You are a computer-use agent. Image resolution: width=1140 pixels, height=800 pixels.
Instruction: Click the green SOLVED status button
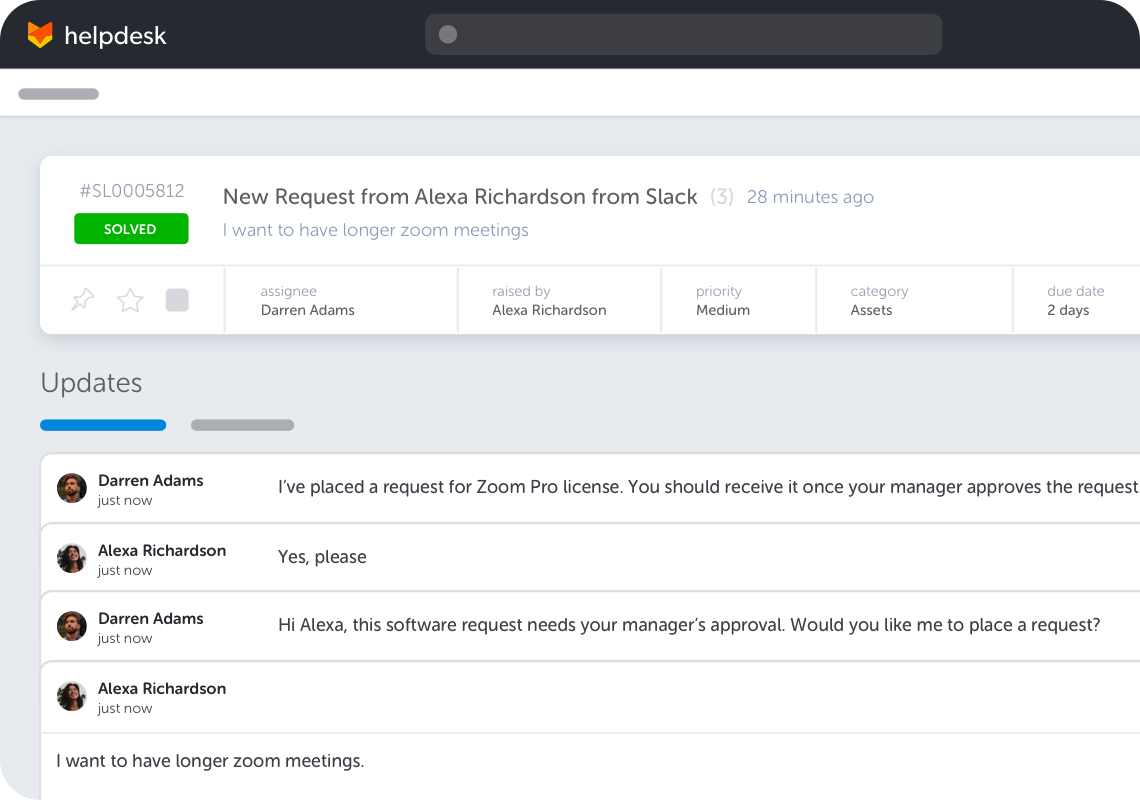pyautogui.click(x=131, y=229)
